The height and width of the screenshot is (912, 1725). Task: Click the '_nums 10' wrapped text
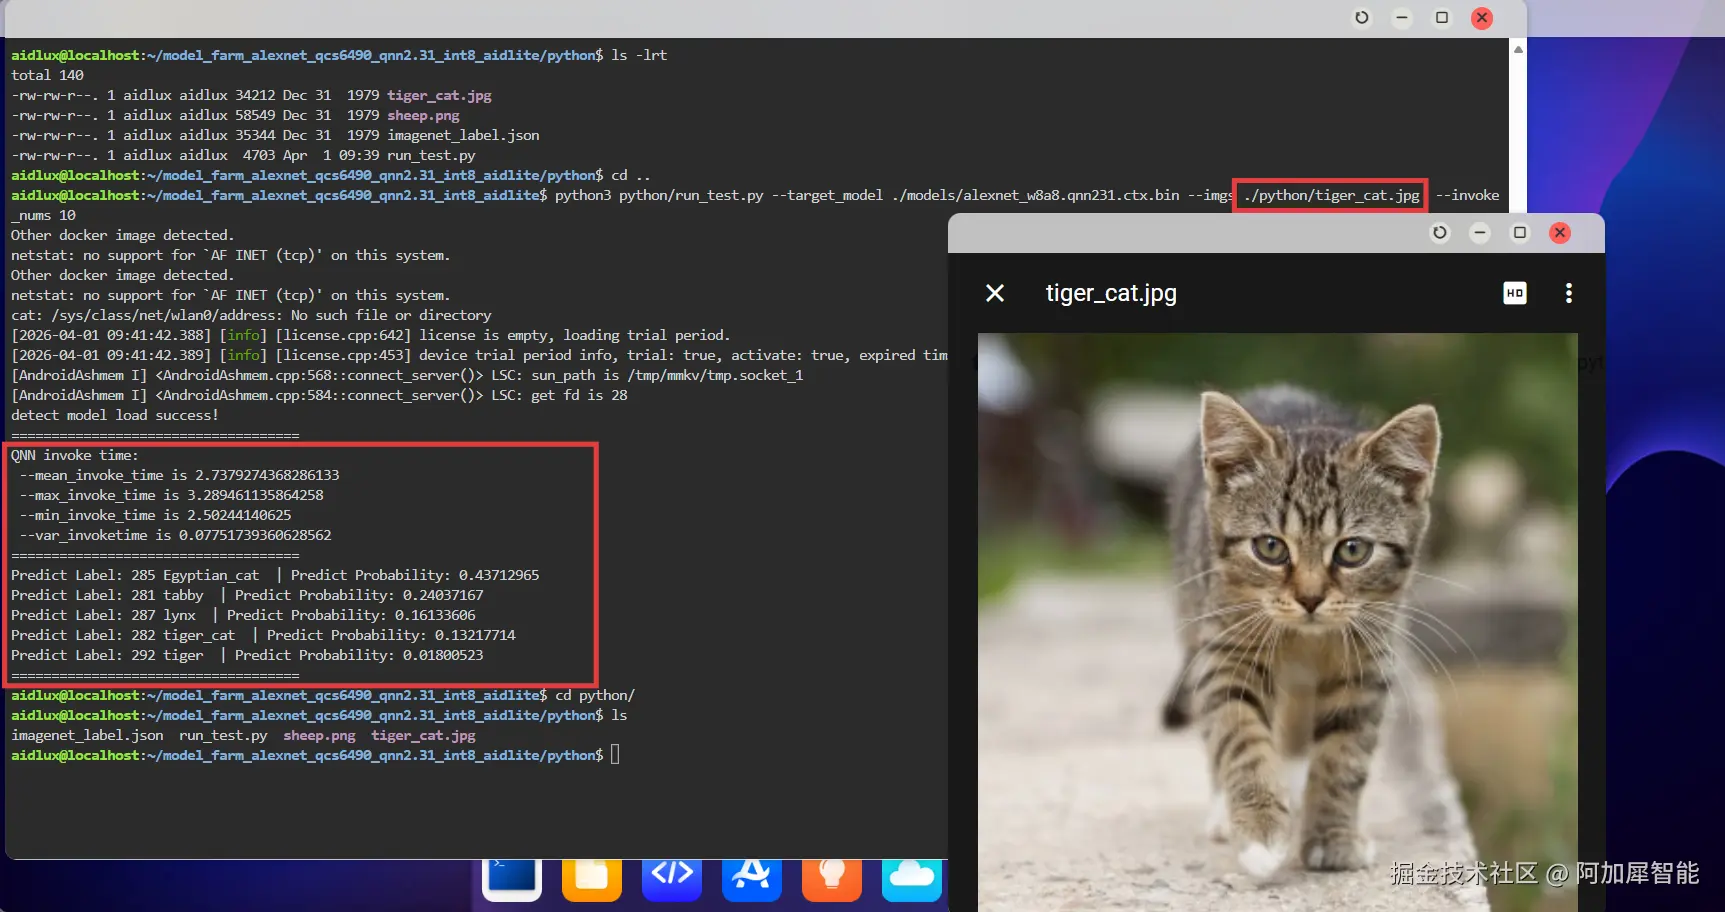point(43,215)
